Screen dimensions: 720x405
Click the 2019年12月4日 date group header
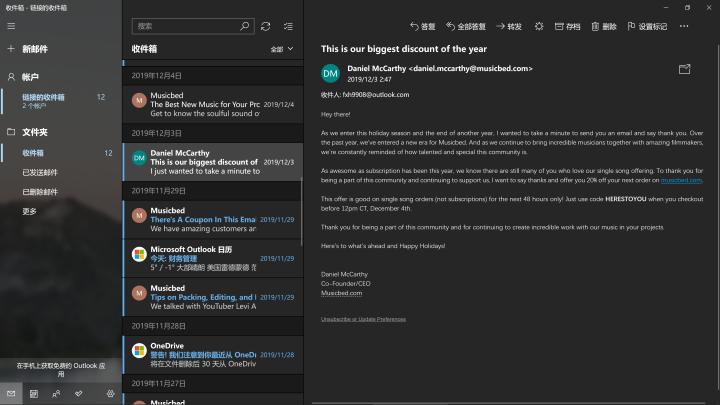point(213,76)
